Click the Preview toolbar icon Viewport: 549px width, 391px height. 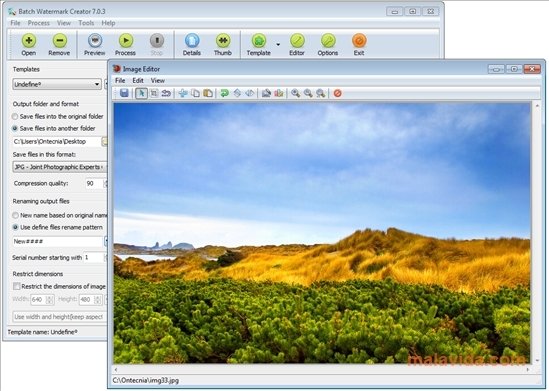click(x=95, y=41)
